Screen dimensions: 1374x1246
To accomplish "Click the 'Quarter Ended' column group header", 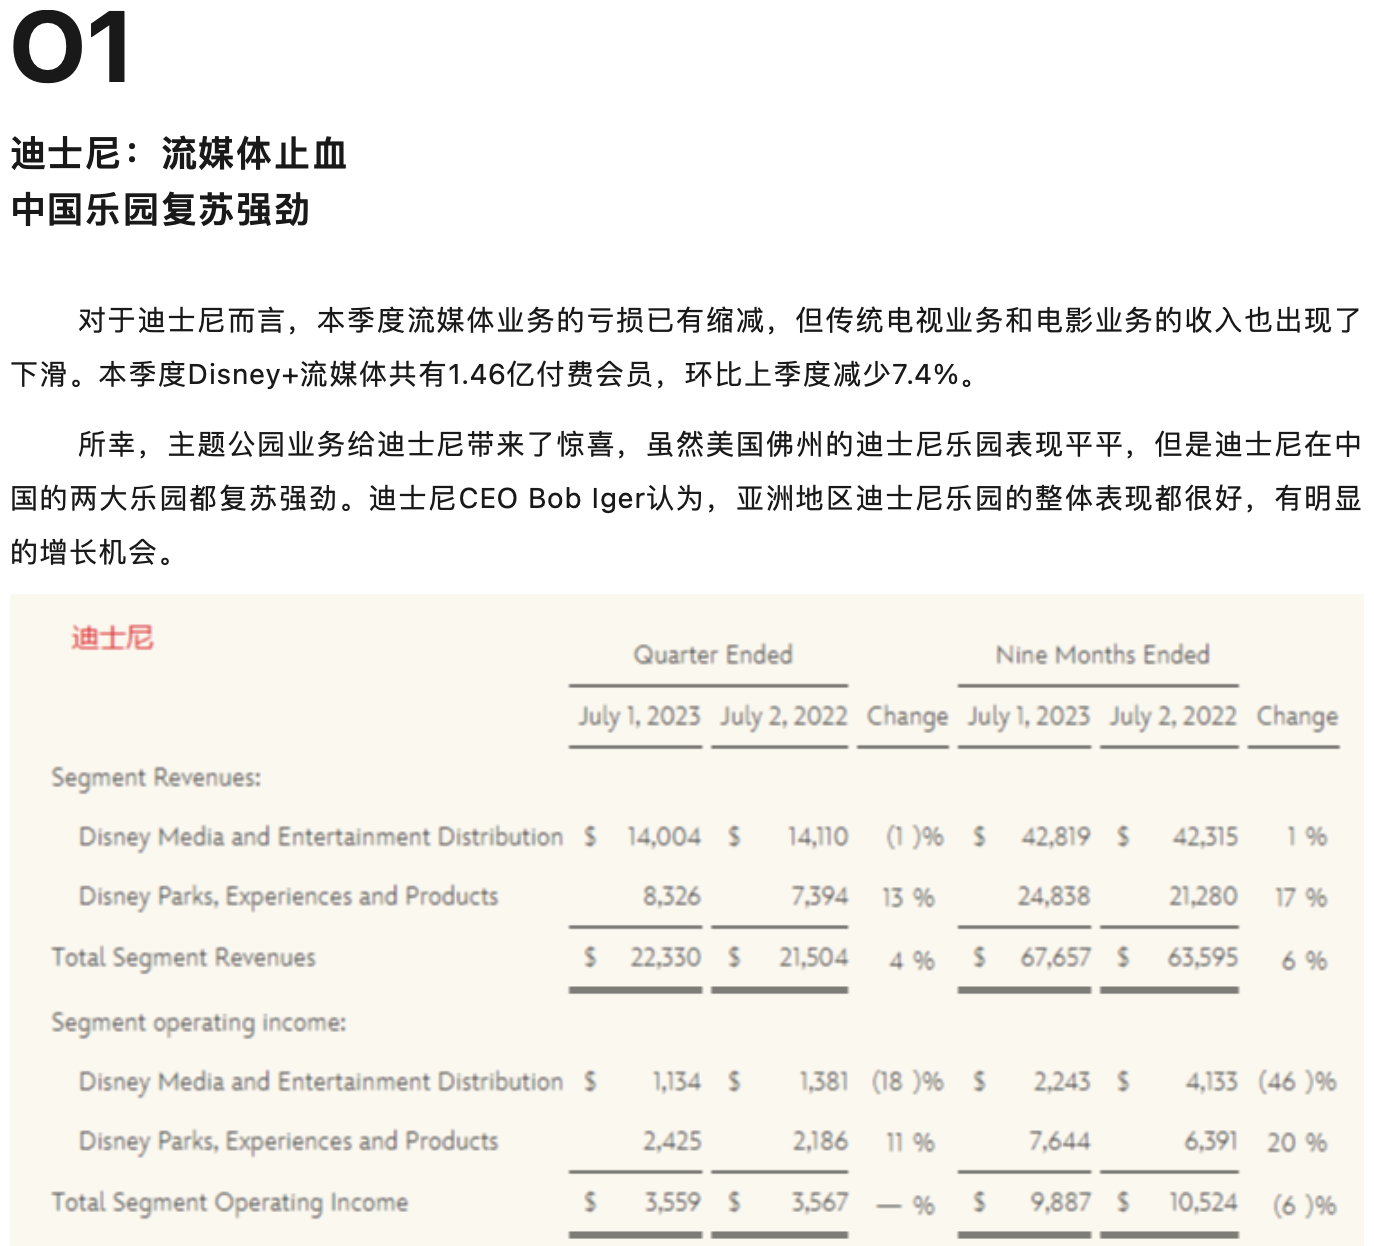I will [x=713, y=655].
